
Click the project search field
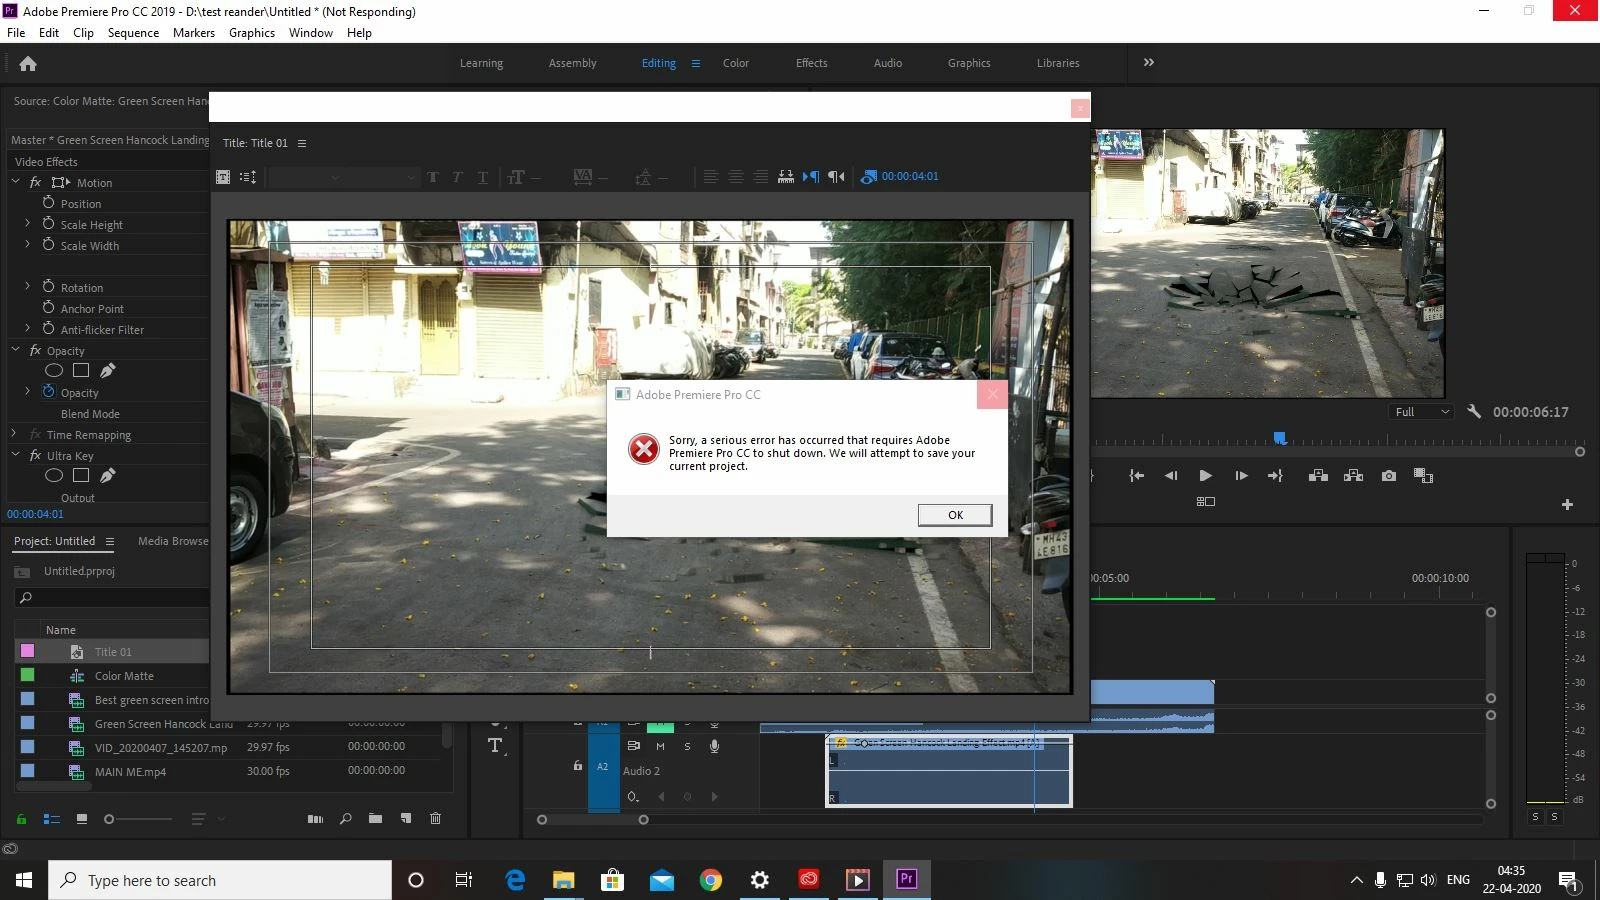[x=112, y=597]
